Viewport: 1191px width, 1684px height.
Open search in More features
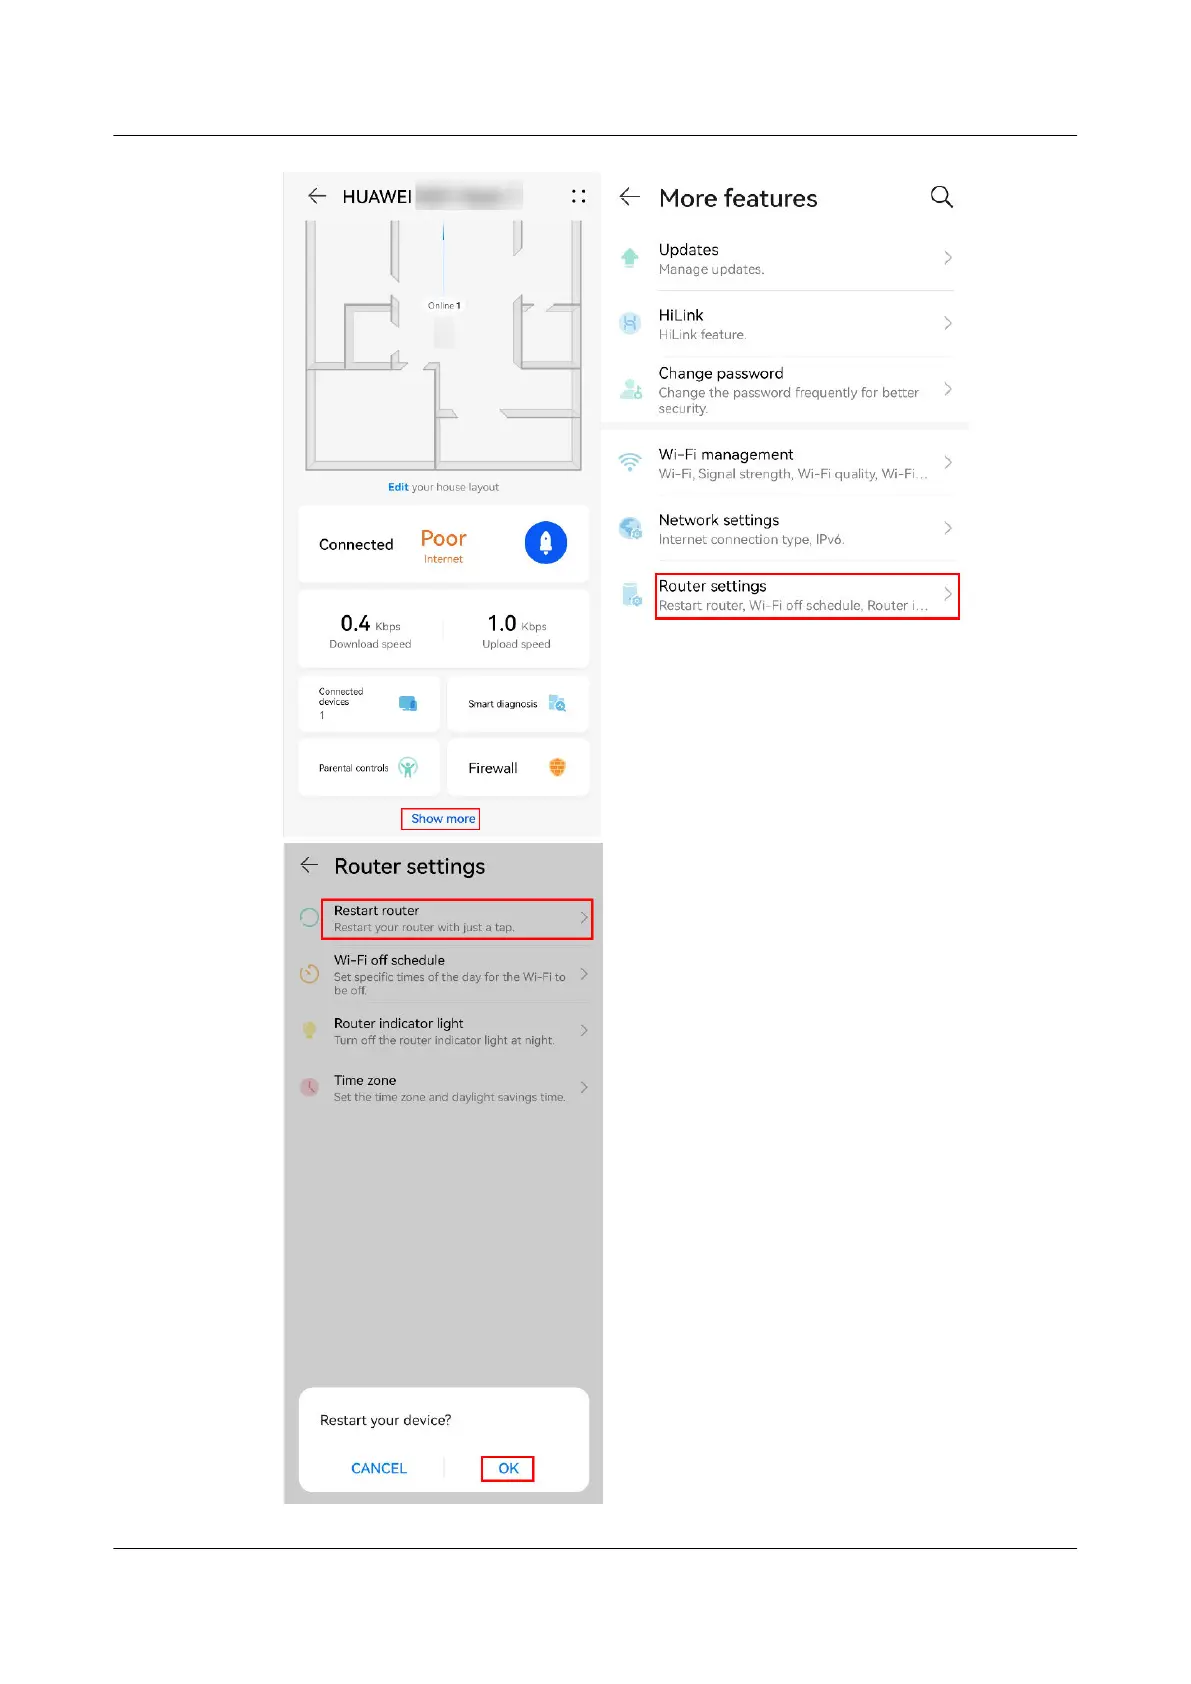tap(941, 197)
